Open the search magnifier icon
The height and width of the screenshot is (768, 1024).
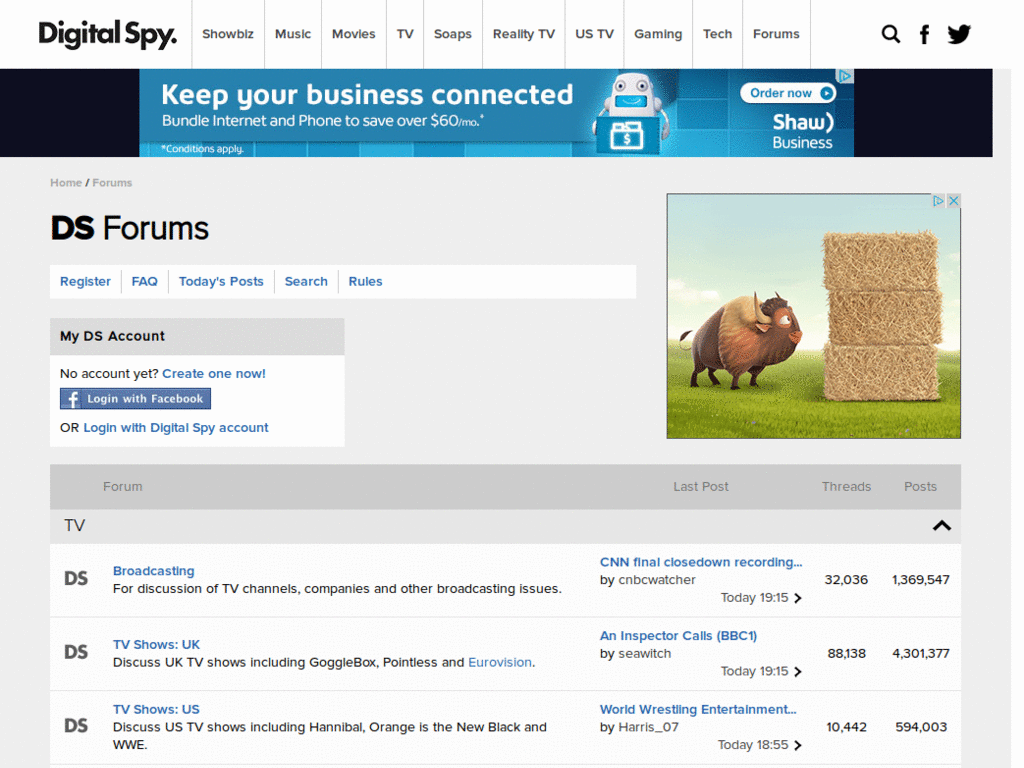890,34
